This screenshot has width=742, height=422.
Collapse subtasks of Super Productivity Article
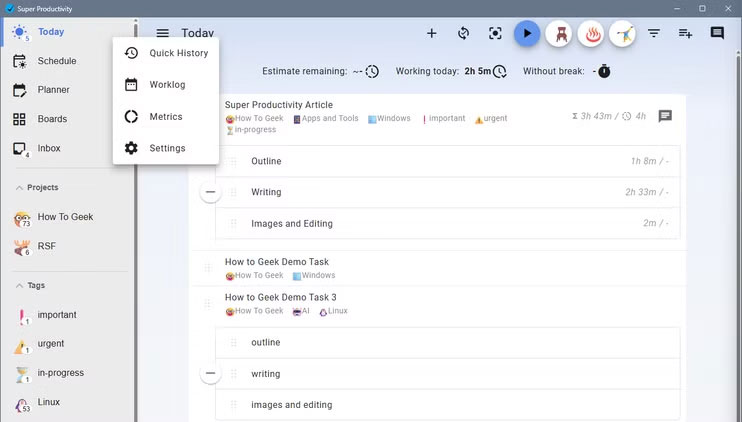tap(210, 192)
